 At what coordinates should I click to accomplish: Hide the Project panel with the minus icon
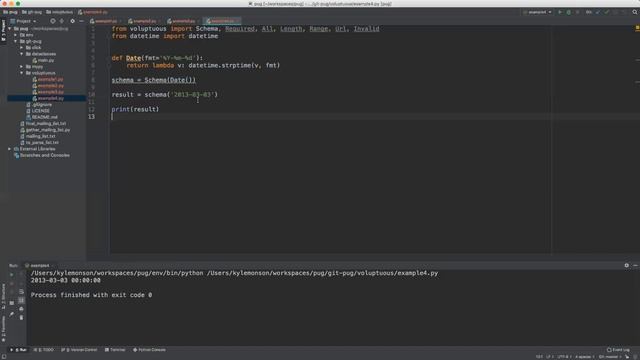81,21
